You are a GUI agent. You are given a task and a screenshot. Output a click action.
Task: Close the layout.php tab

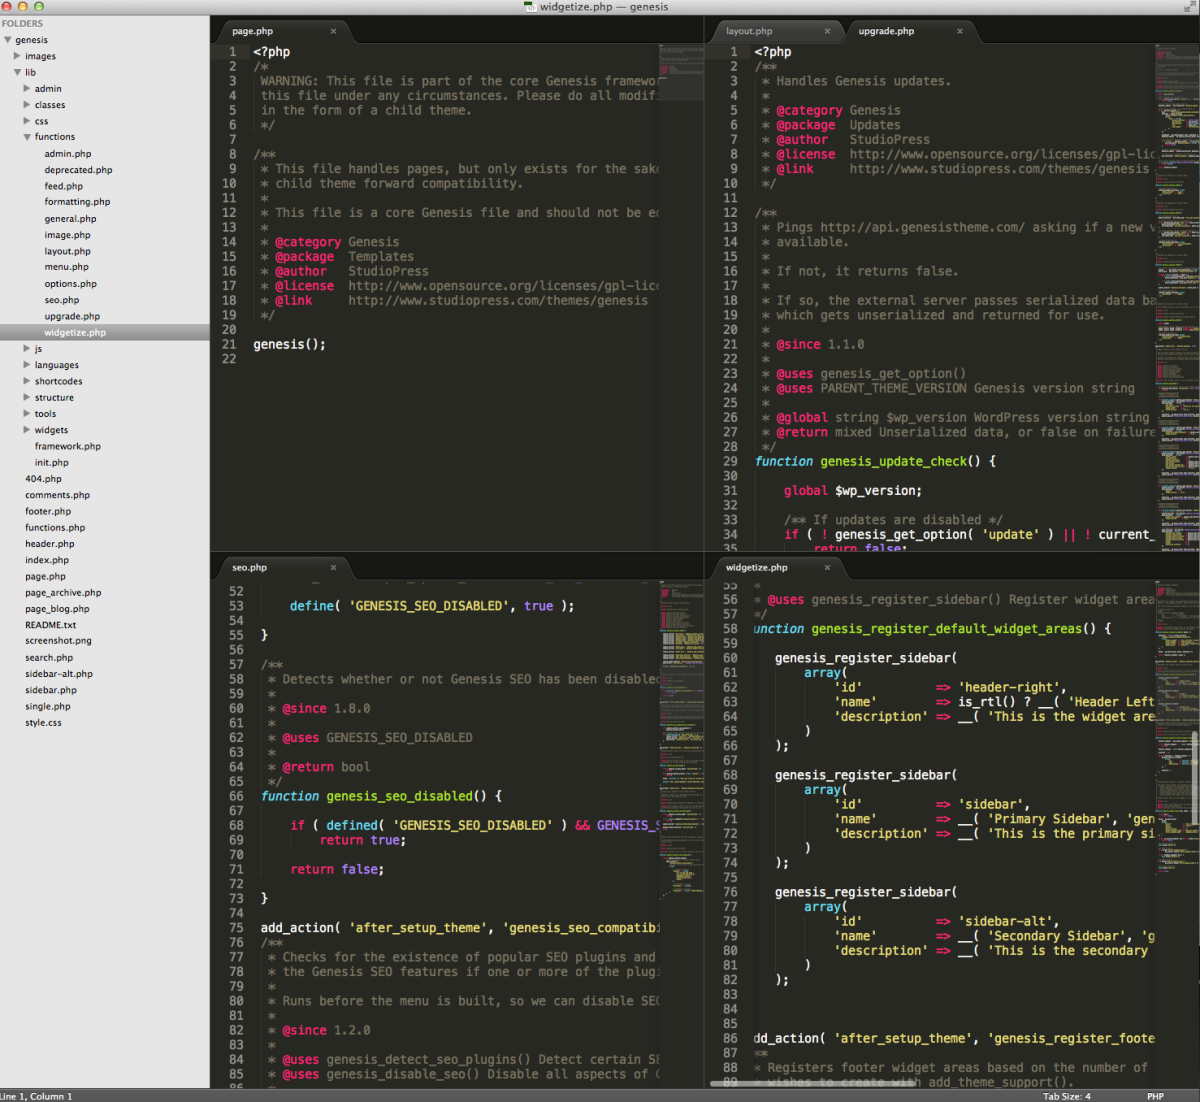(827, 31)
